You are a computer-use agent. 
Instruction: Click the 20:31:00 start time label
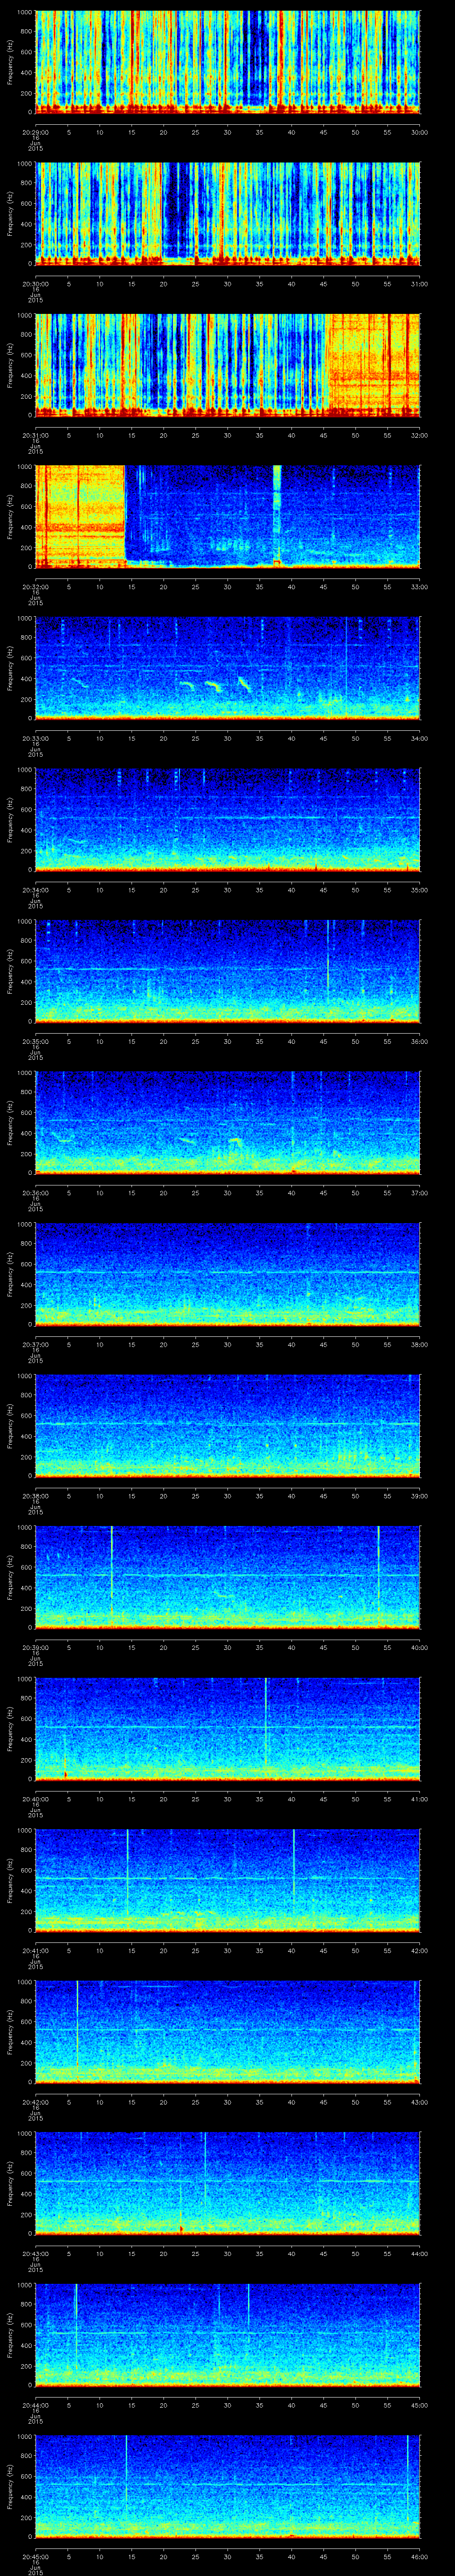tap(35, 434)
